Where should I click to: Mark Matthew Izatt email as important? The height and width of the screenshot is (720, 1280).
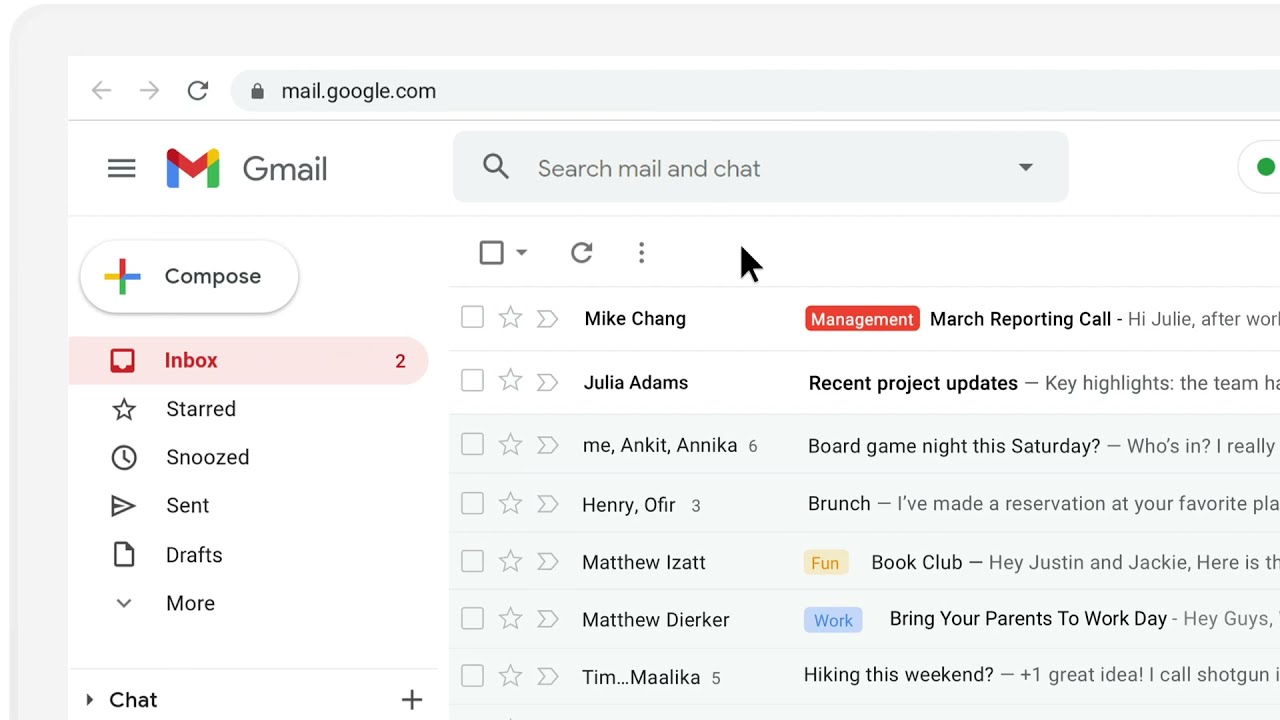(x=547, y=563)
